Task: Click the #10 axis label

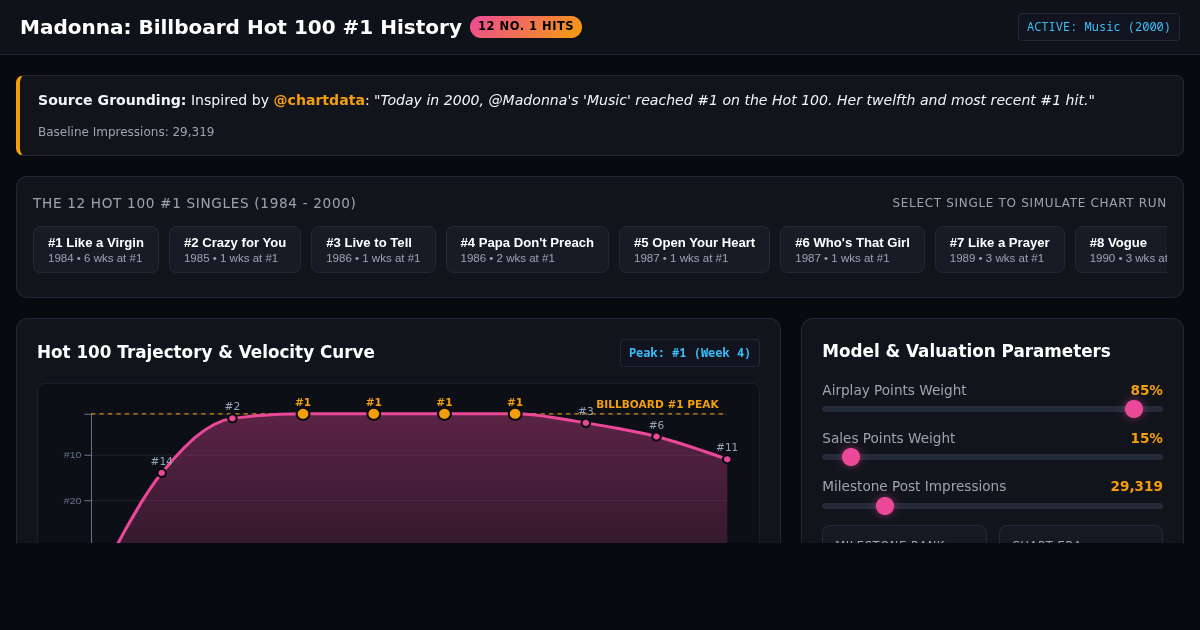Action: coord(72,455)
